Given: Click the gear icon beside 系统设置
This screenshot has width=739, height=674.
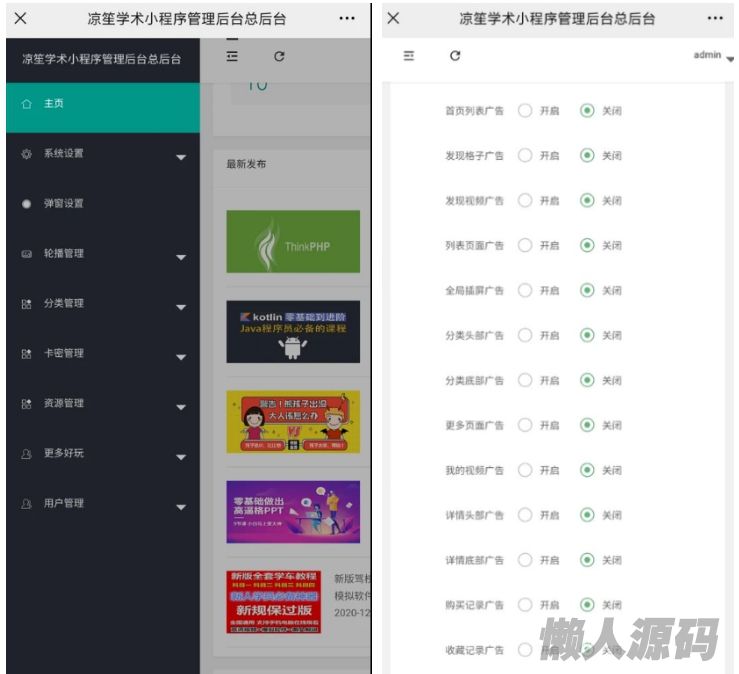Looking at the screenshot, I should 26,154.
